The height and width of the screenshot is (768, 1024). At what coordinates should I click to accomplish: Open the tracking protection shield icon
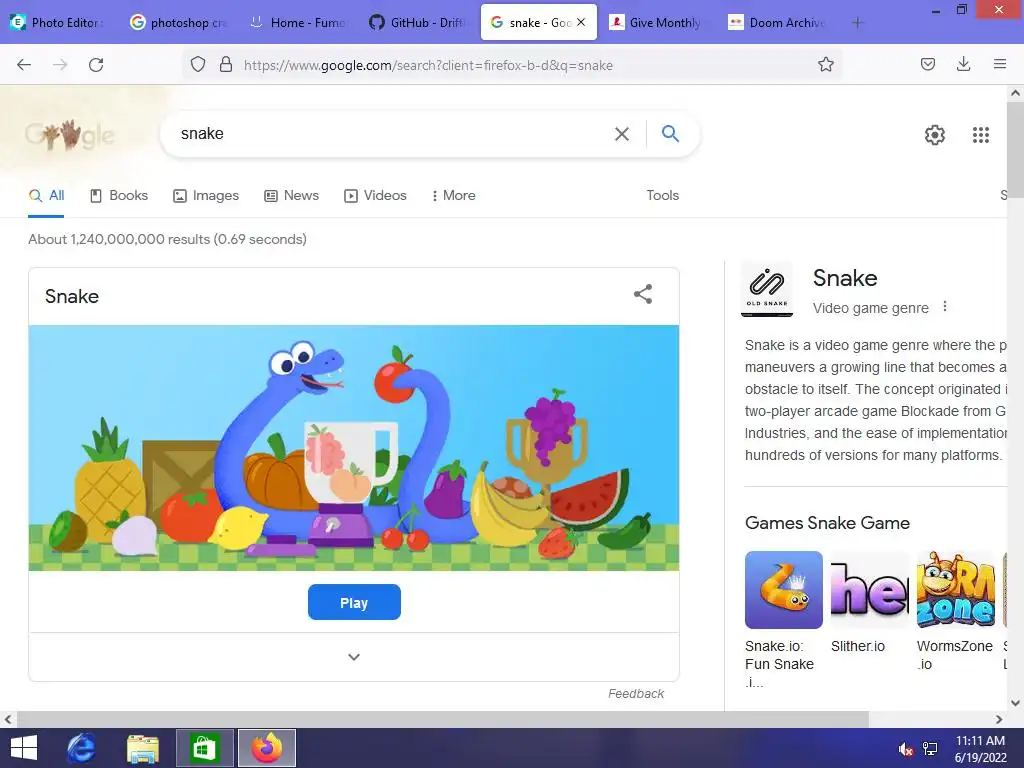[x=198, y=65]
